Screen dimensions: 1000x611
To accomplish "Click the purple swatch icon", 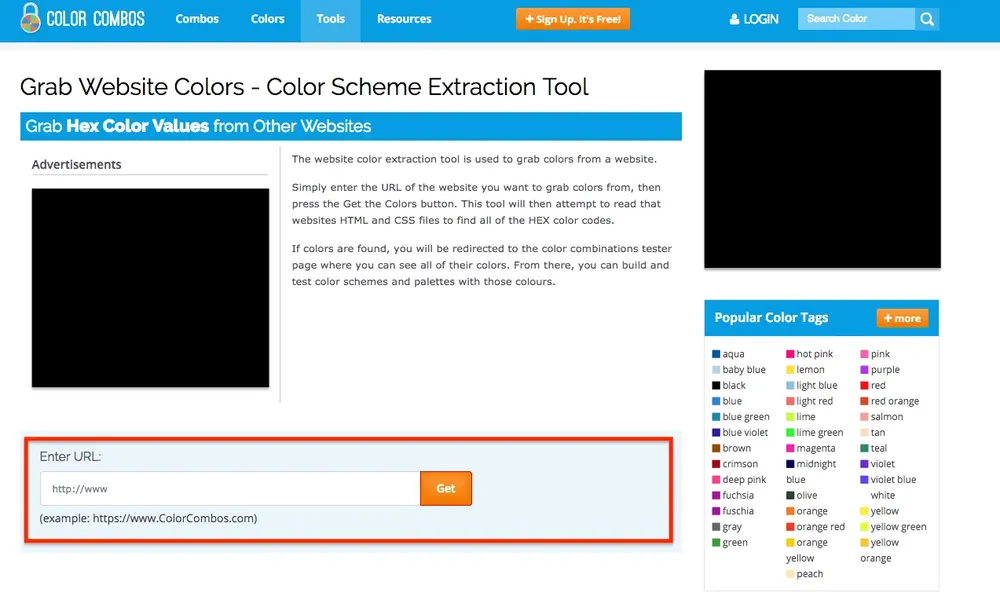I will pyautogui.click(x=864, y=370).
